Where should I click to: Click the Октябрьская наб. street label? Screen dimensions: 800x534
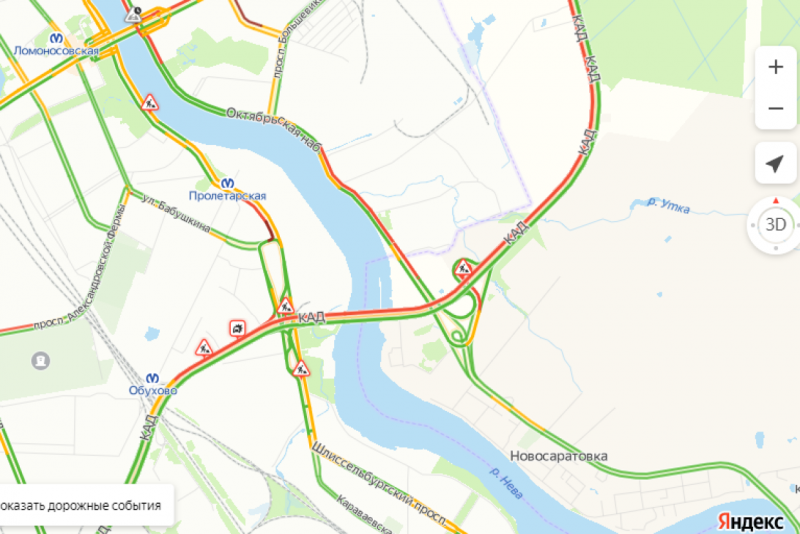[x=273, y=129]
